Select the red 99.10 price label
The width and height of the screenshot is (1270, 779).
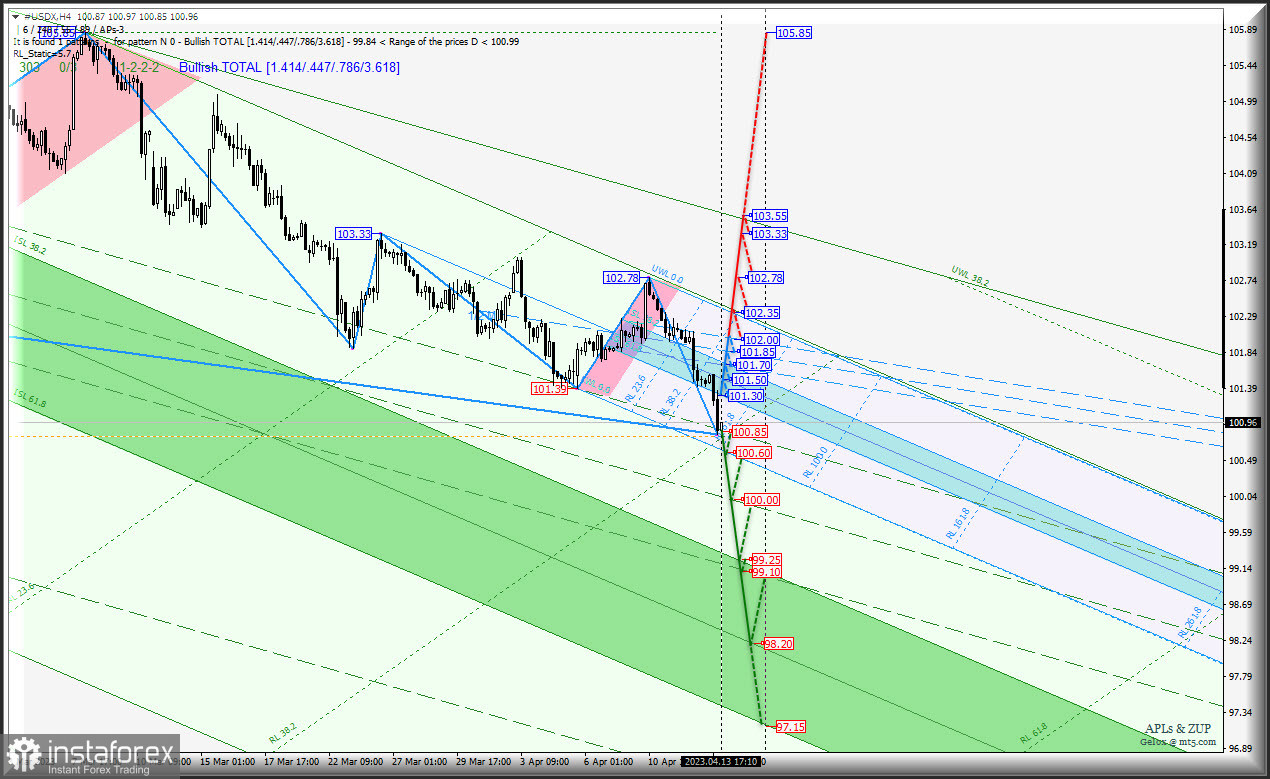(766, 572)
